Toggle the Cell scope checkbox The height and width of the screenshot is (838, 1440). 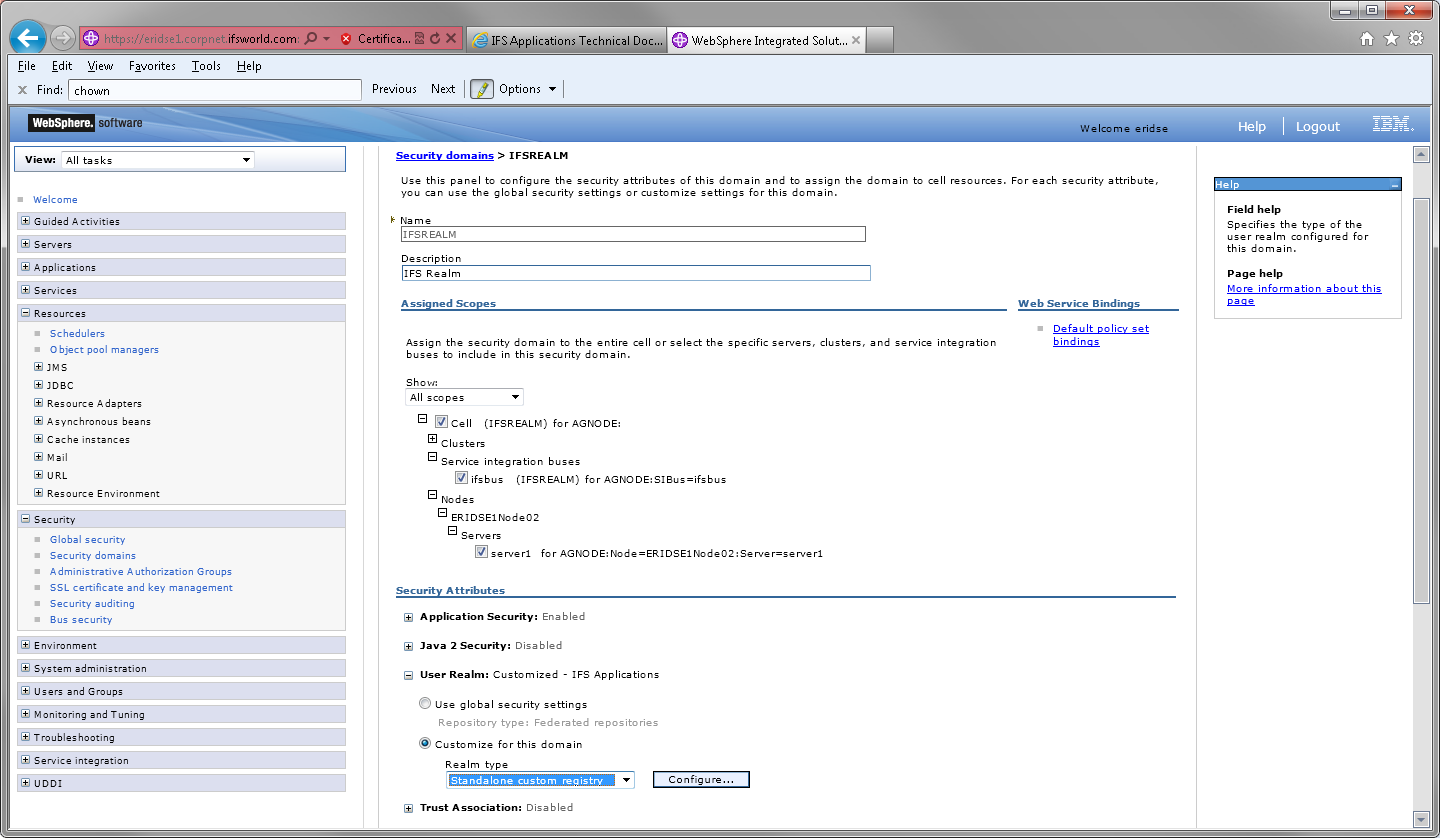[441, 422]
